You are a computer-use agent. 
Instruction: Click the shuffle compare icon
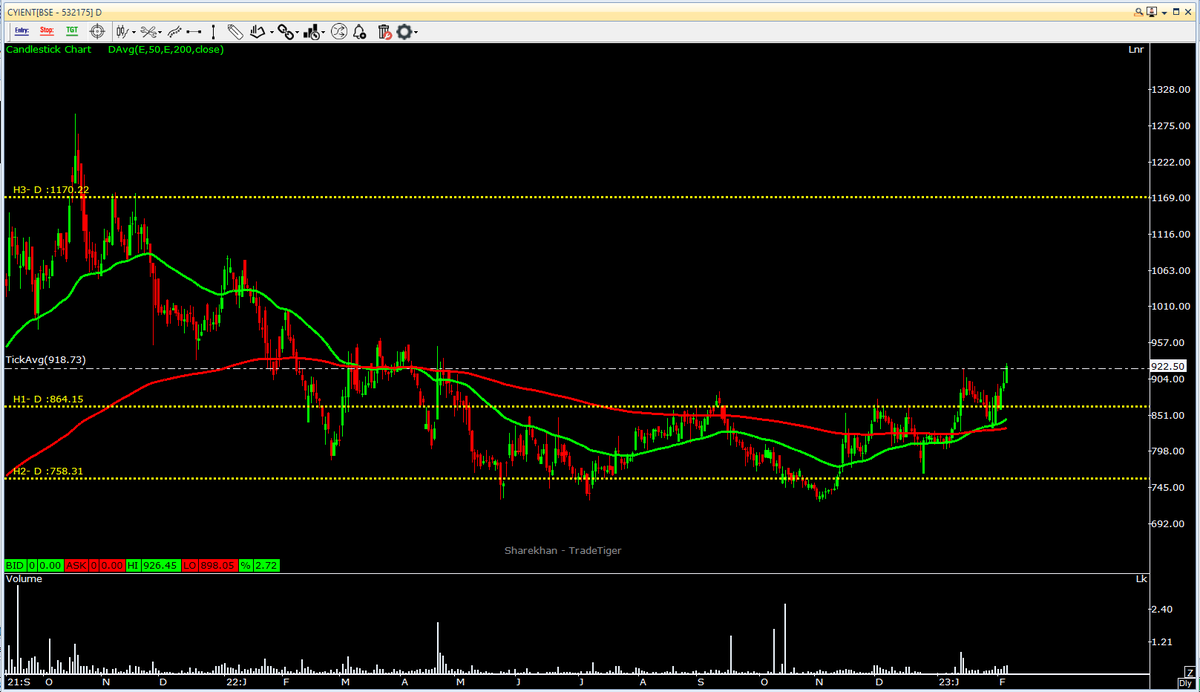click(339, 32)
